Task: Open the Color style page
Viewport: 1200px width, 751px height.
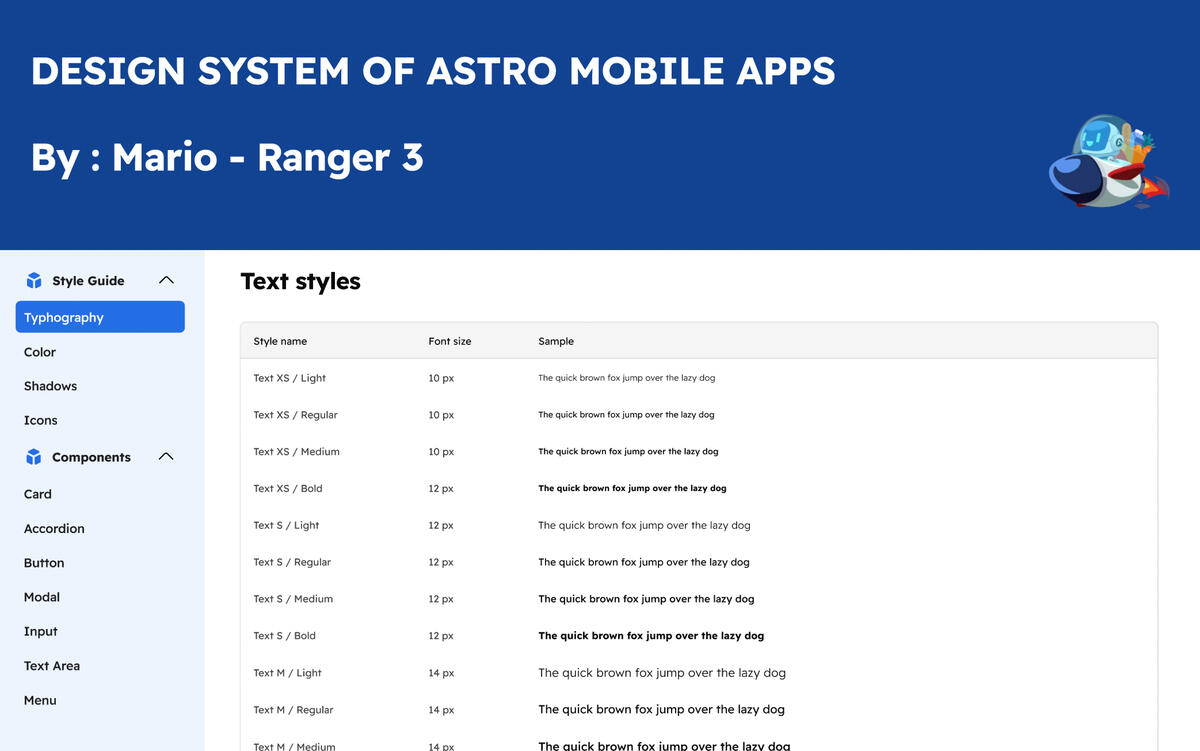Action: pyautogui.click(x=40, y=352)
